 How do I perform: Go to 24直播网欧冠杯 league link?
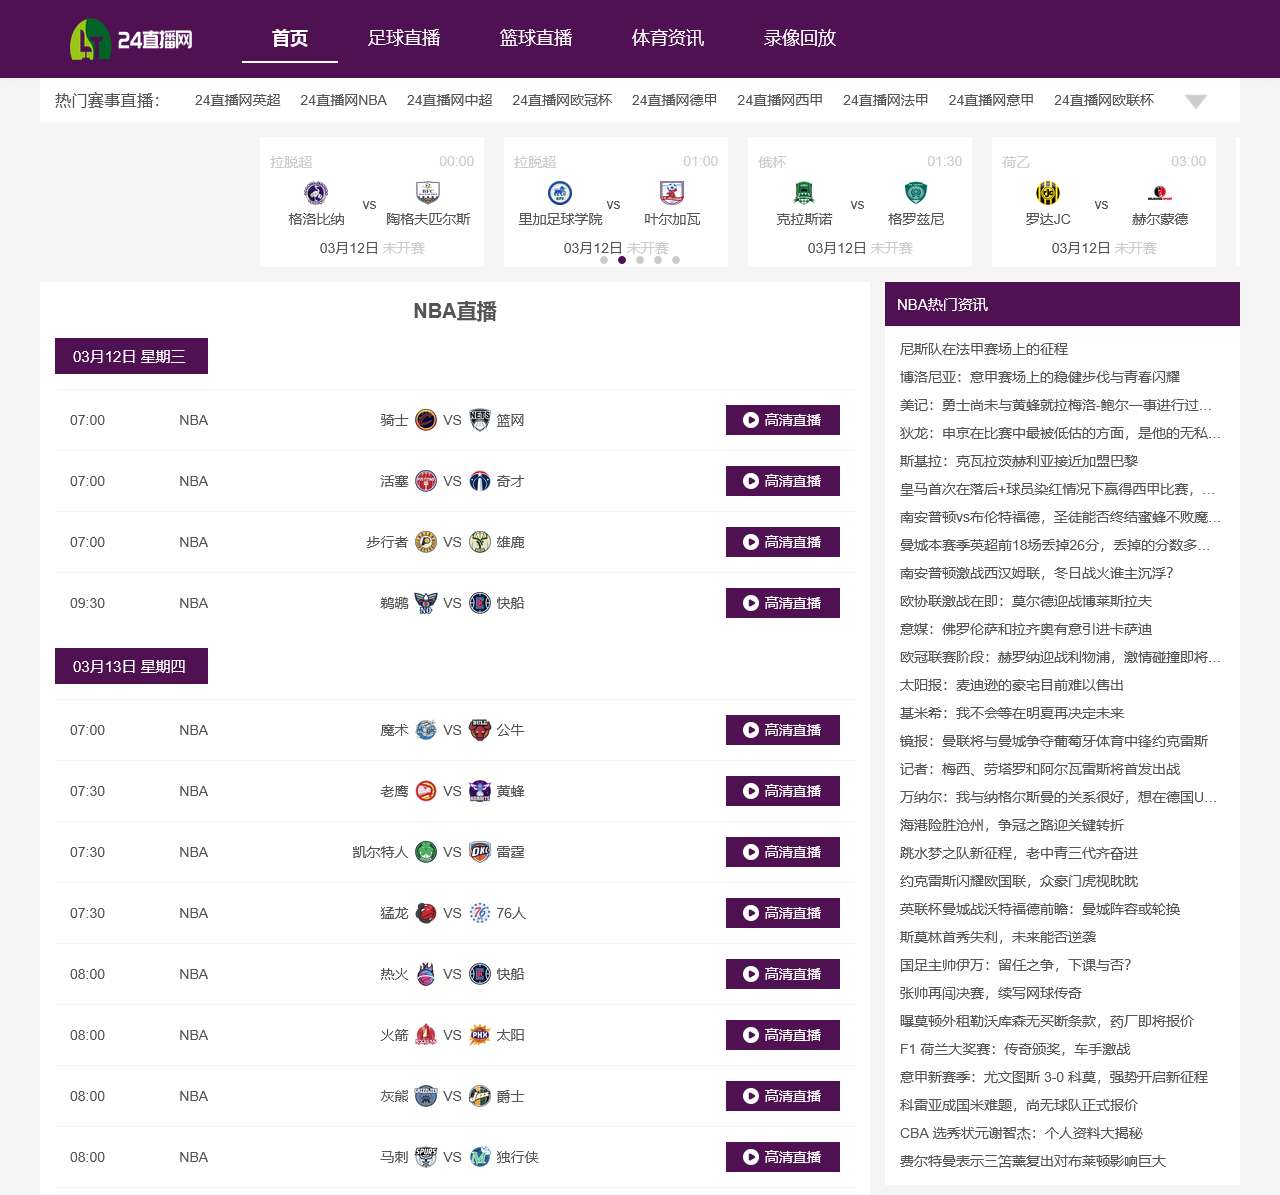[x=562, y=100]
